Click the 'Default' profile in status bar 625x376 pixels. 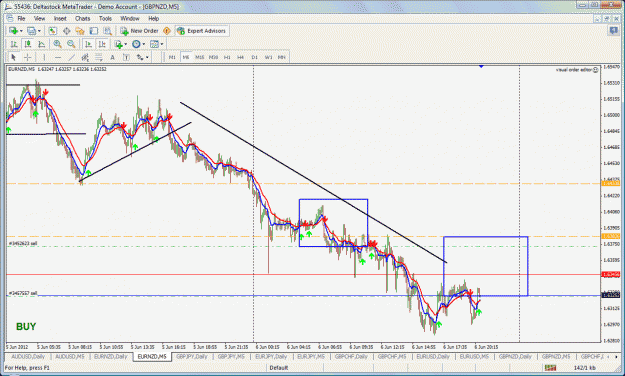pos(279,368)
